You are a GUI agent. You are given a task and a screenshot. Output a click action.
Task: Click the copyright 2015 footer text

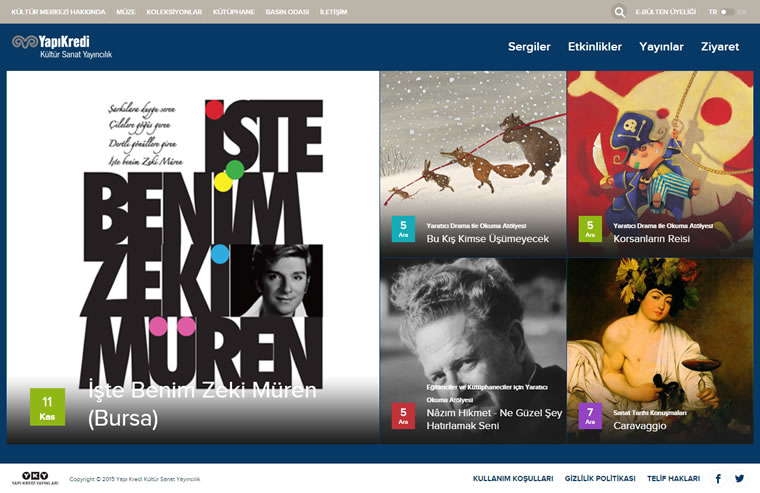[135, 479]
